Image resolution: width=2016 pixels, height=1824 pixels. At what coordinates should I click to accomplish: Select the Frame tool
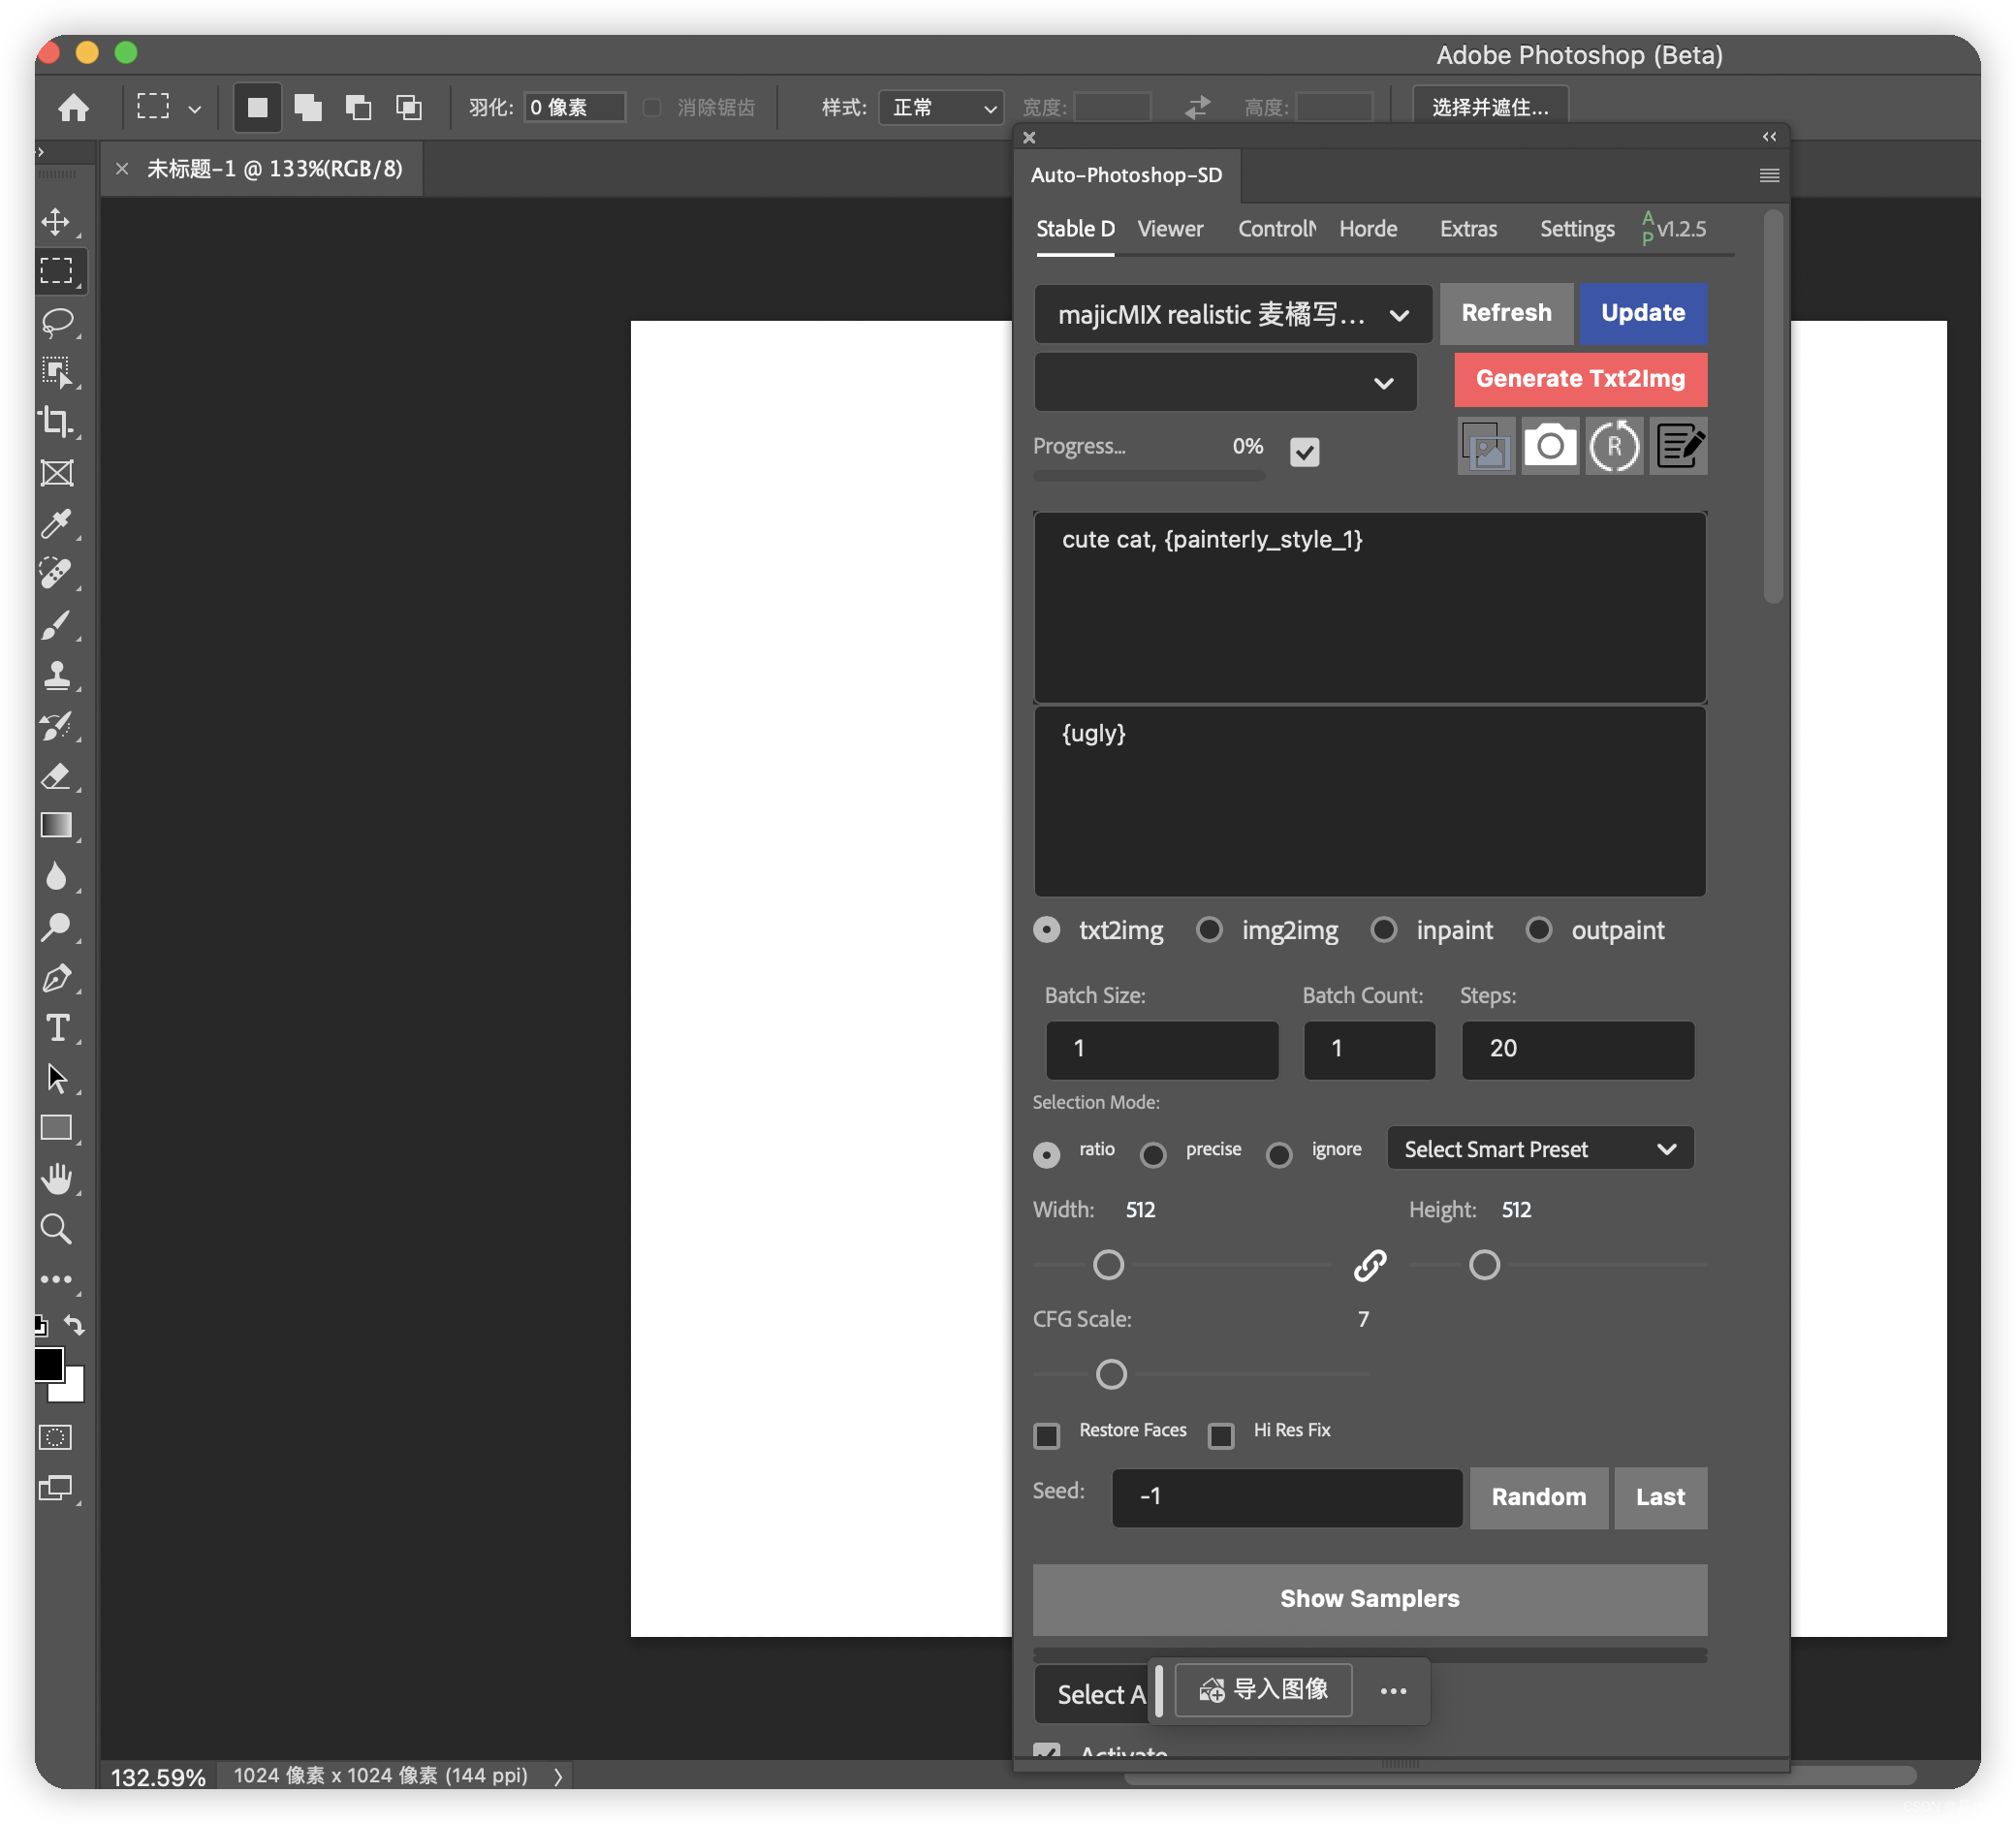[x=56, y=473]
